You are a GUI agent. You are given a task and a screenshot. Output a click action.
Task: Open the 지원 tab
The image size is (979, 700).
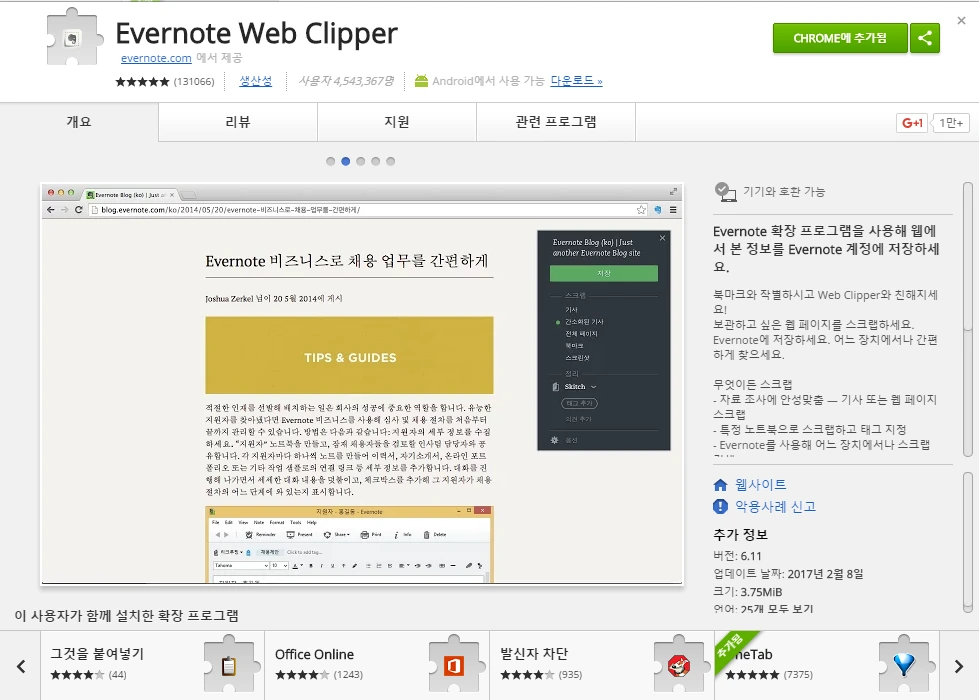[x=397, y=122]
